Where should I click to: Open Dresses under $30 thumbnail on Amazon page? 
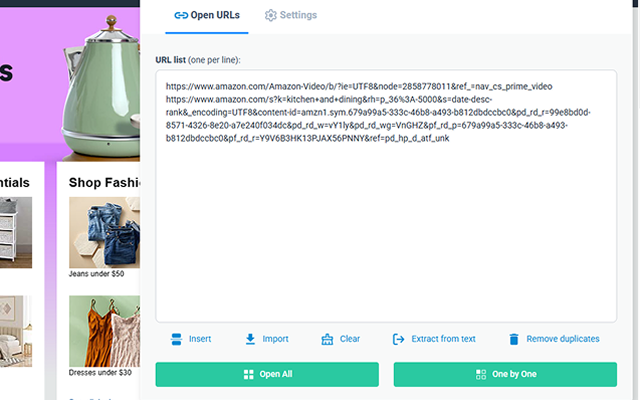(104, 331)
